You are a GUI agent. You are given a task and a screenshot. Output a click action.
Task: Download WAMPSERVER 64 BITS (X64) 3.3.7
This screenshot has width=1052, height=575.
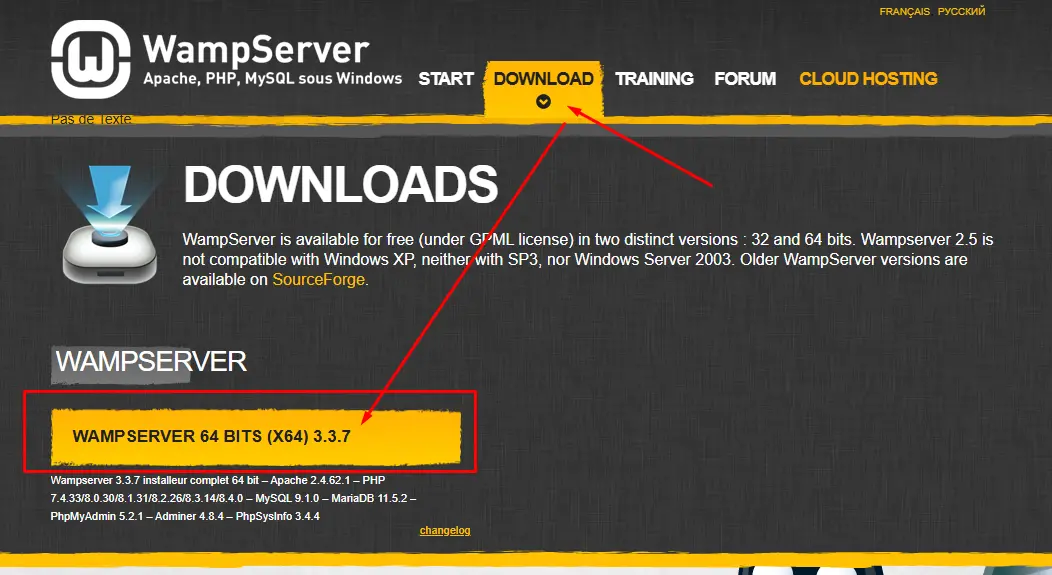pos(256,437)
